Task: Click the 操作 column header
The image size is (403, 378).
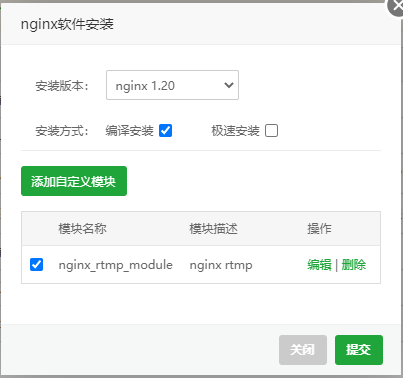Action: click(319, 229)
